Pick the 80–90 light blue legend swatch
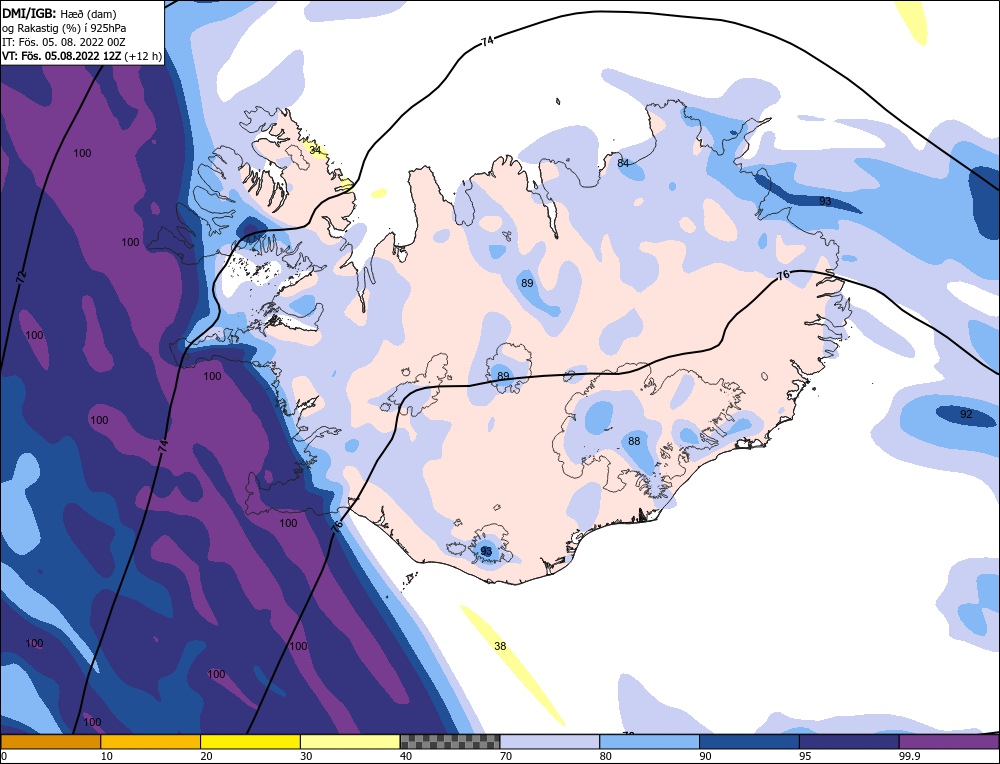Image resolution: width=1000 pixels, height=764 pixels. coord(649,742)
